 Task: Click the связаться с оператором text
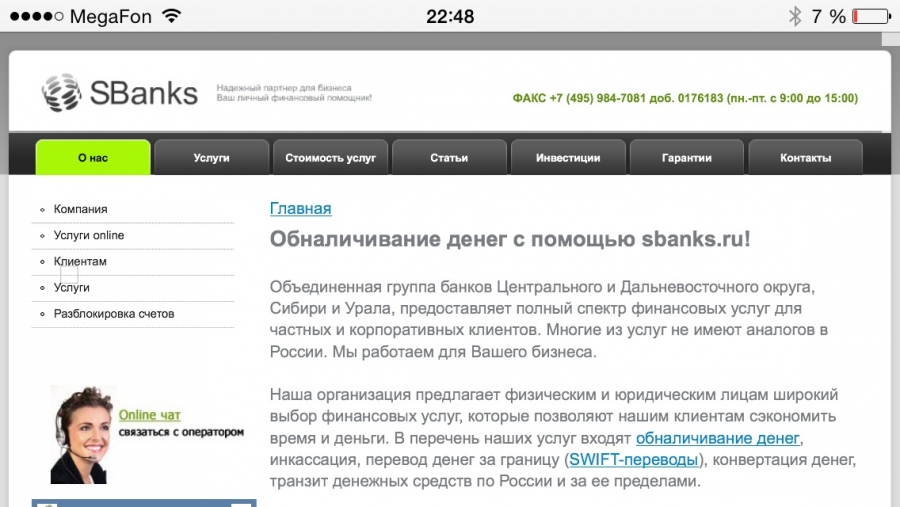[x=181, y=432]
